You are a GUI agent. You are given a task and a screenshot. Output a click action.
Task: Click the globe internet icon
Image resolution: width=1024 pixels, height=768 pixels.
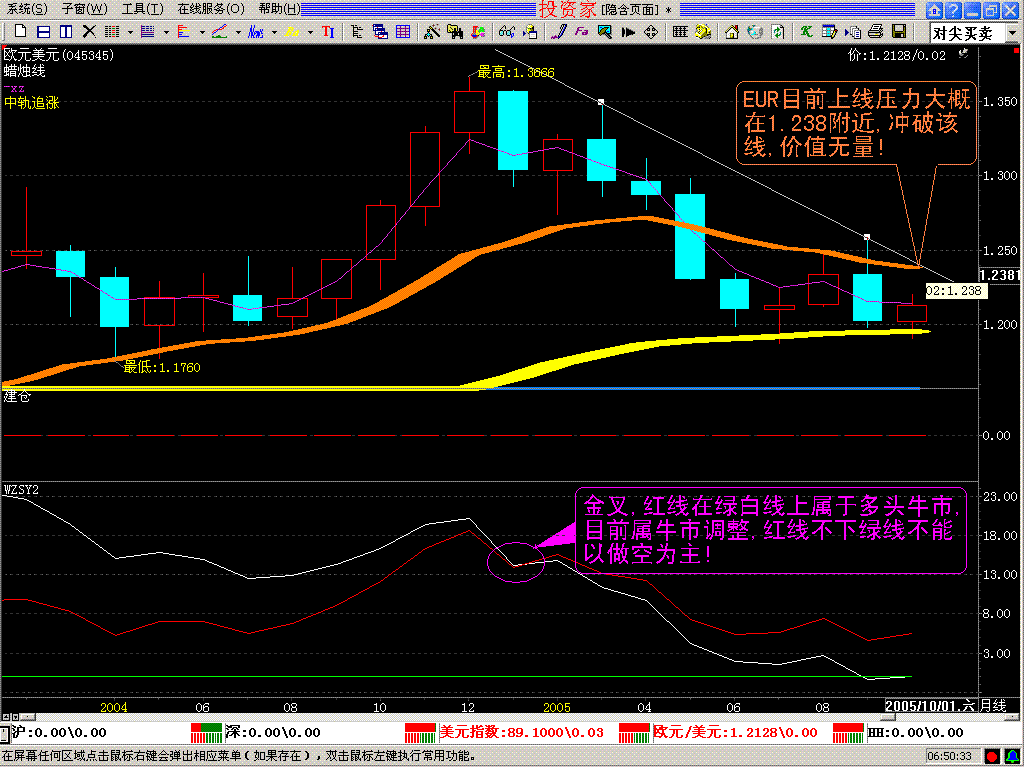pyautogui.click(x=755, y=31)
